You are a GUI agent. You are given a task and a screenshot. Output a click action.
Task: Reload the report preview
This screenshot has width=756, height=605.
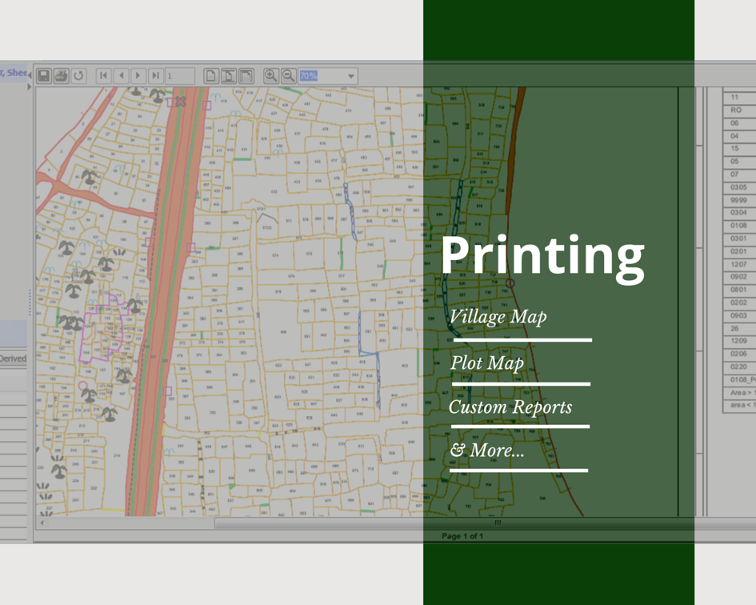point(79,76)
